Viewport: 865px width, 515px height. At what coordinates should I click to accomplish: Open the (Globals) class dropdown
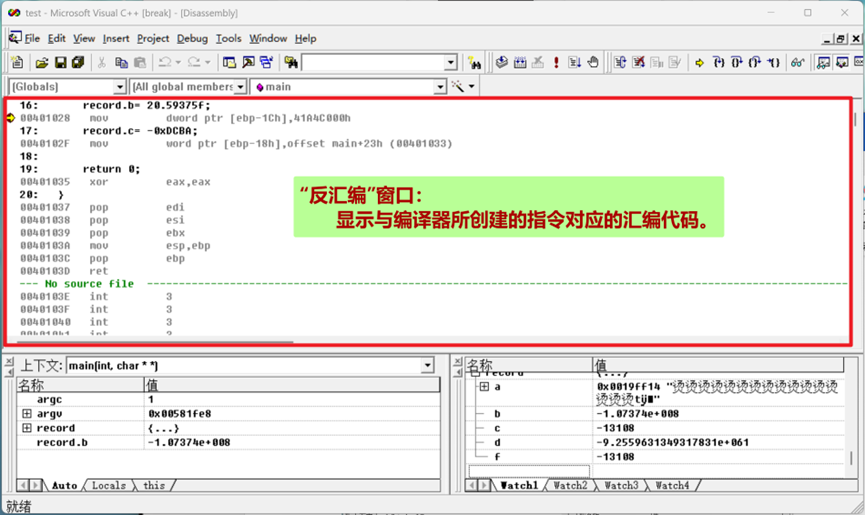120,87
